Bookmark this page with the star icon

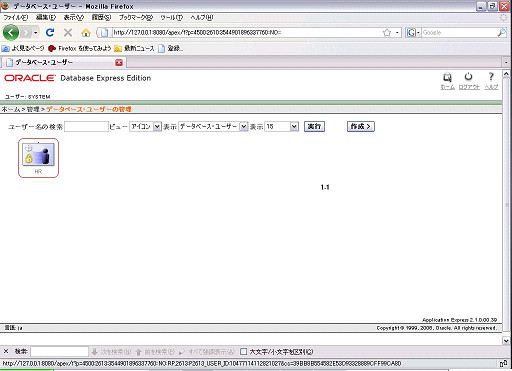click(x=387, y=32)
